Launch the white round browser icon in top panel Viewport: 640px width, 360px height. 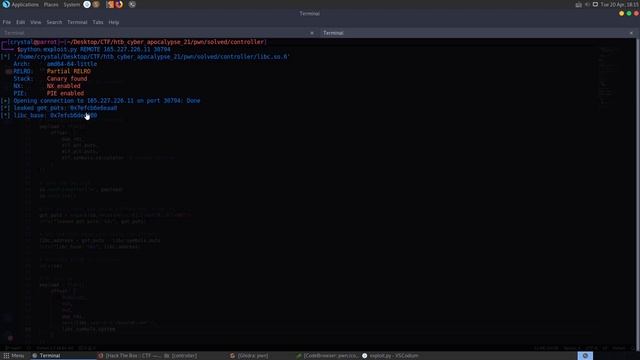pyautogui.click(x=87, y=4)
